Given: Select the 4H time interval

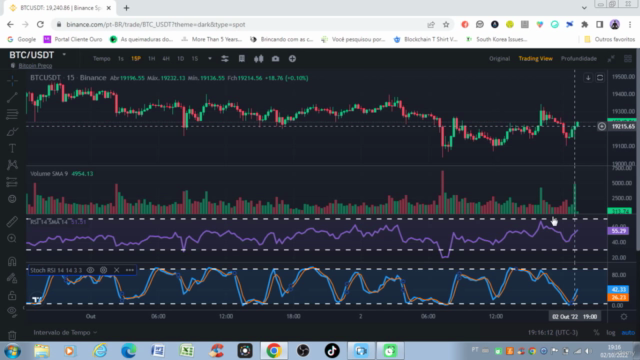Looking at the screenshot, I should coord(166,59).
